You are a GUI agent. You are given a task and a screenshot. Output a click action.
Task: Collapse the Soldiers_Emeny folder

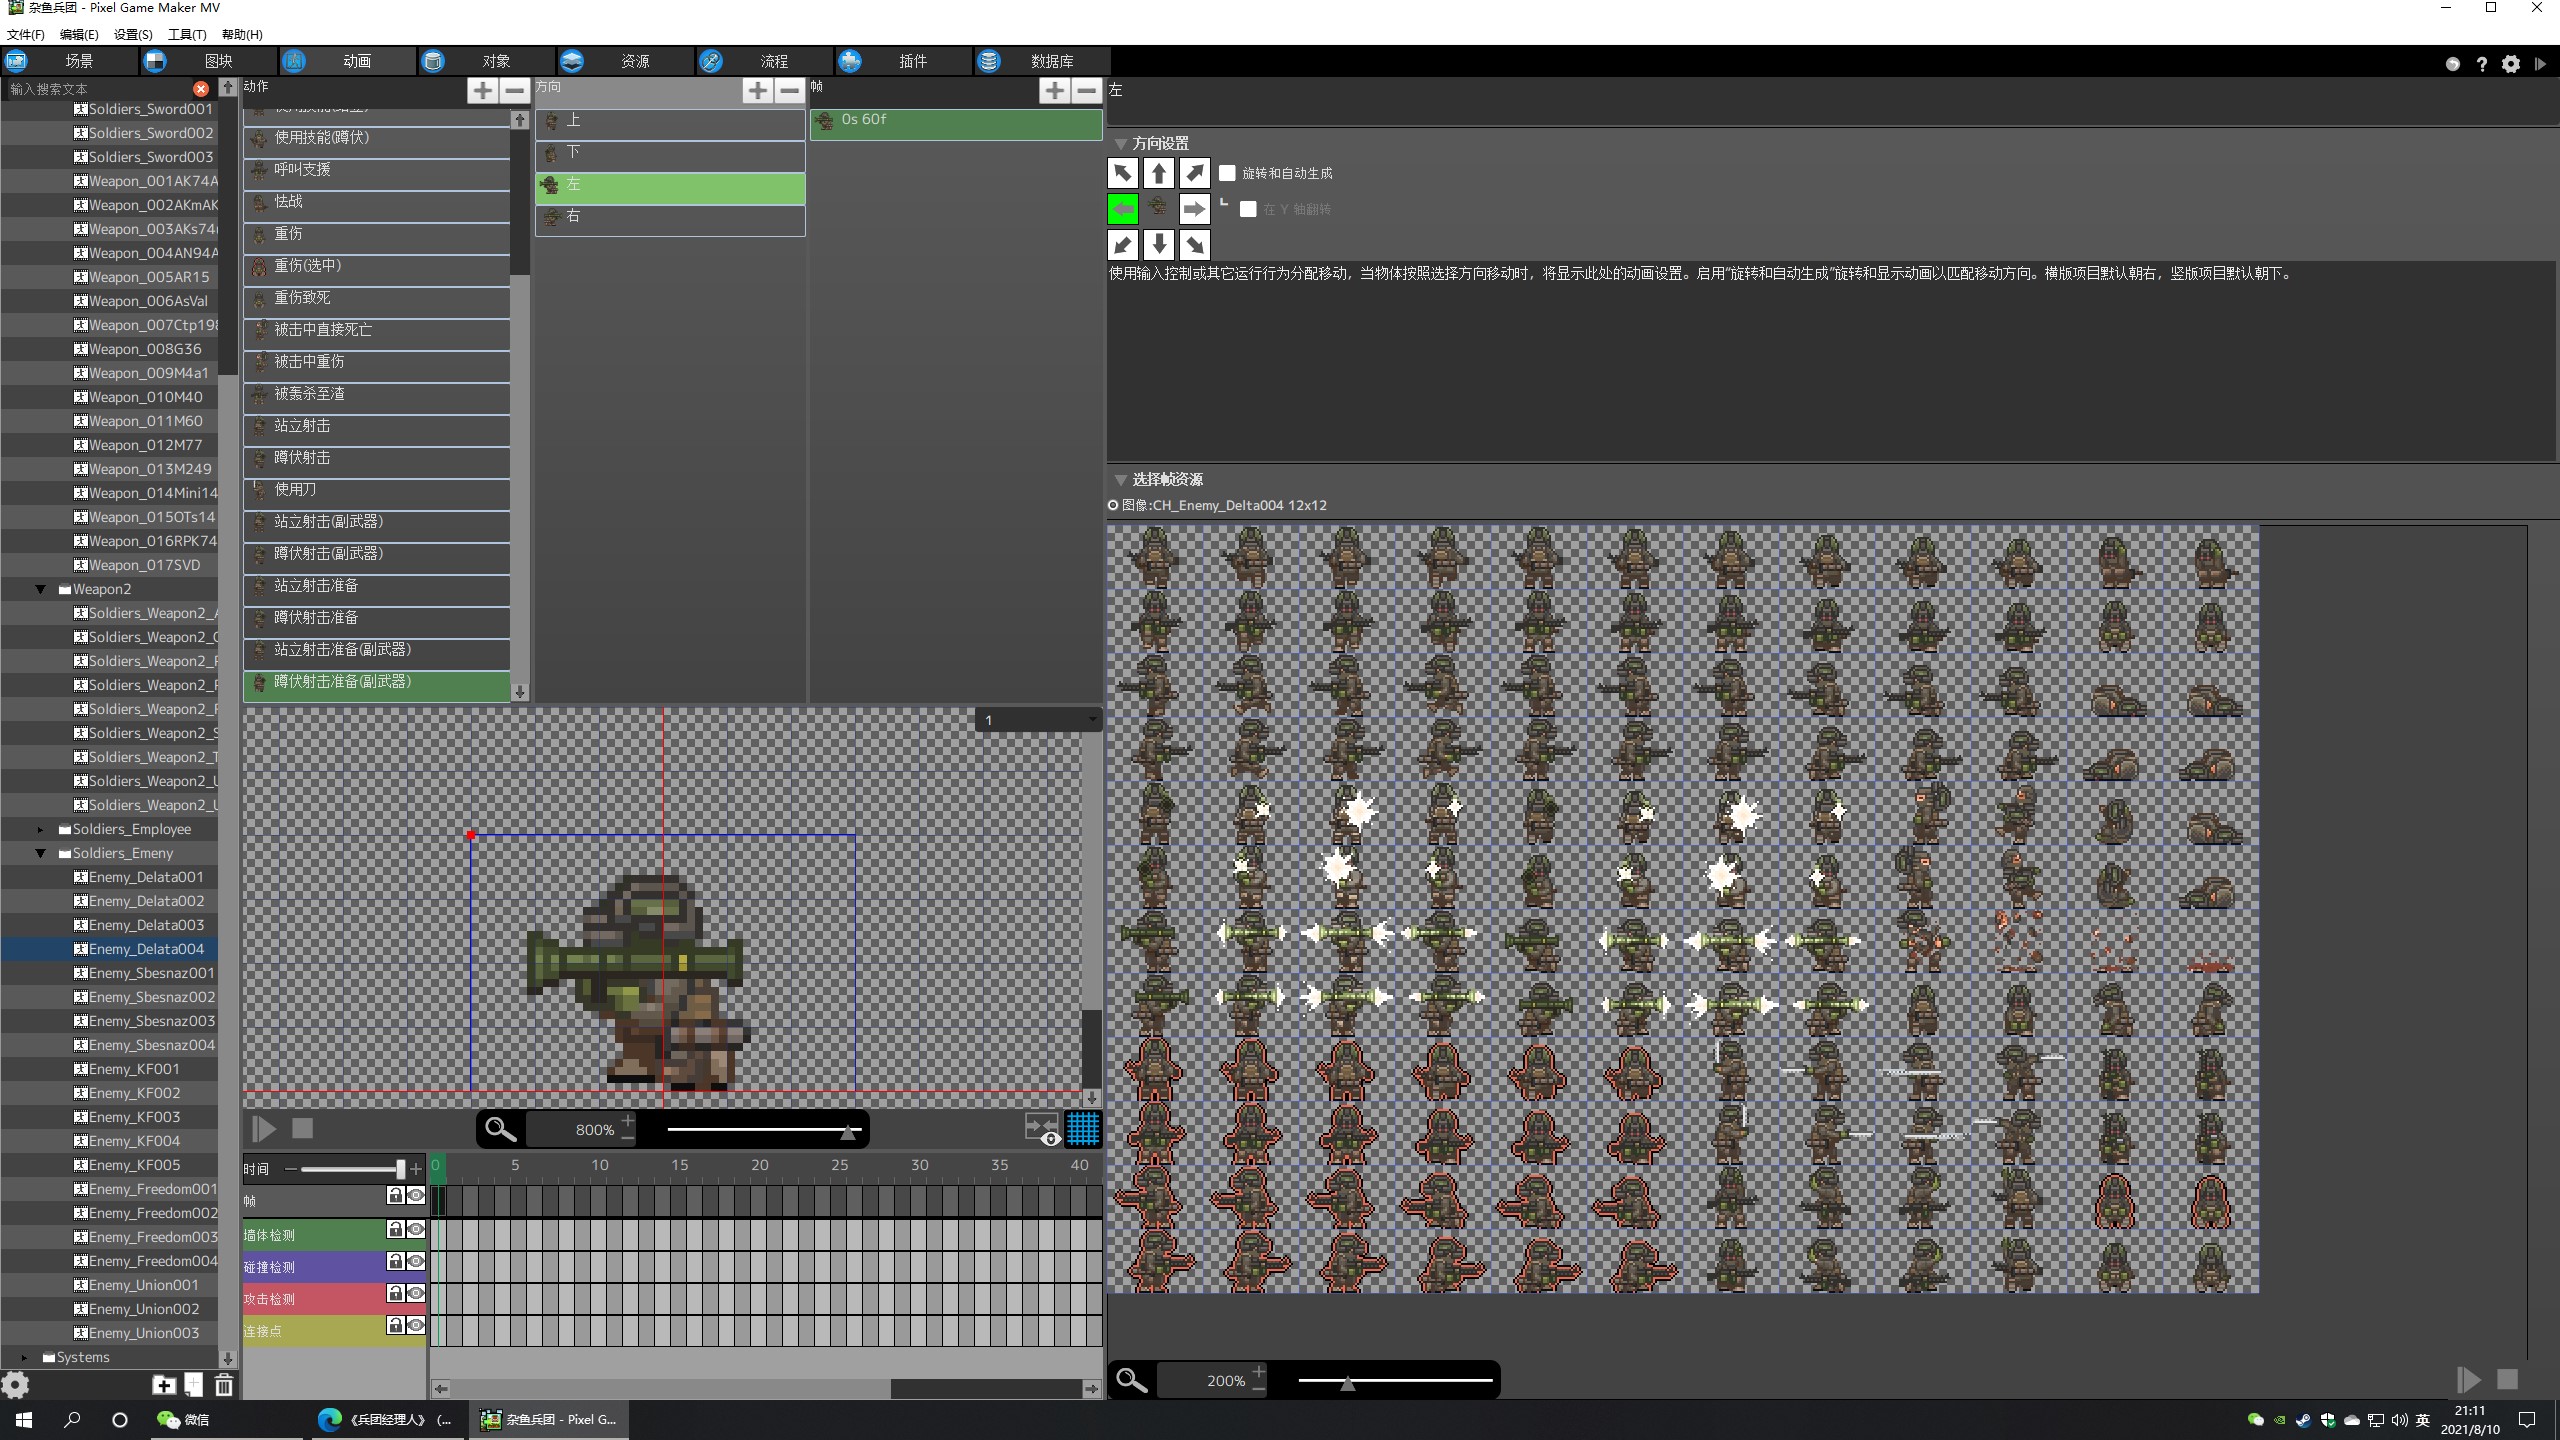(41, 853)
